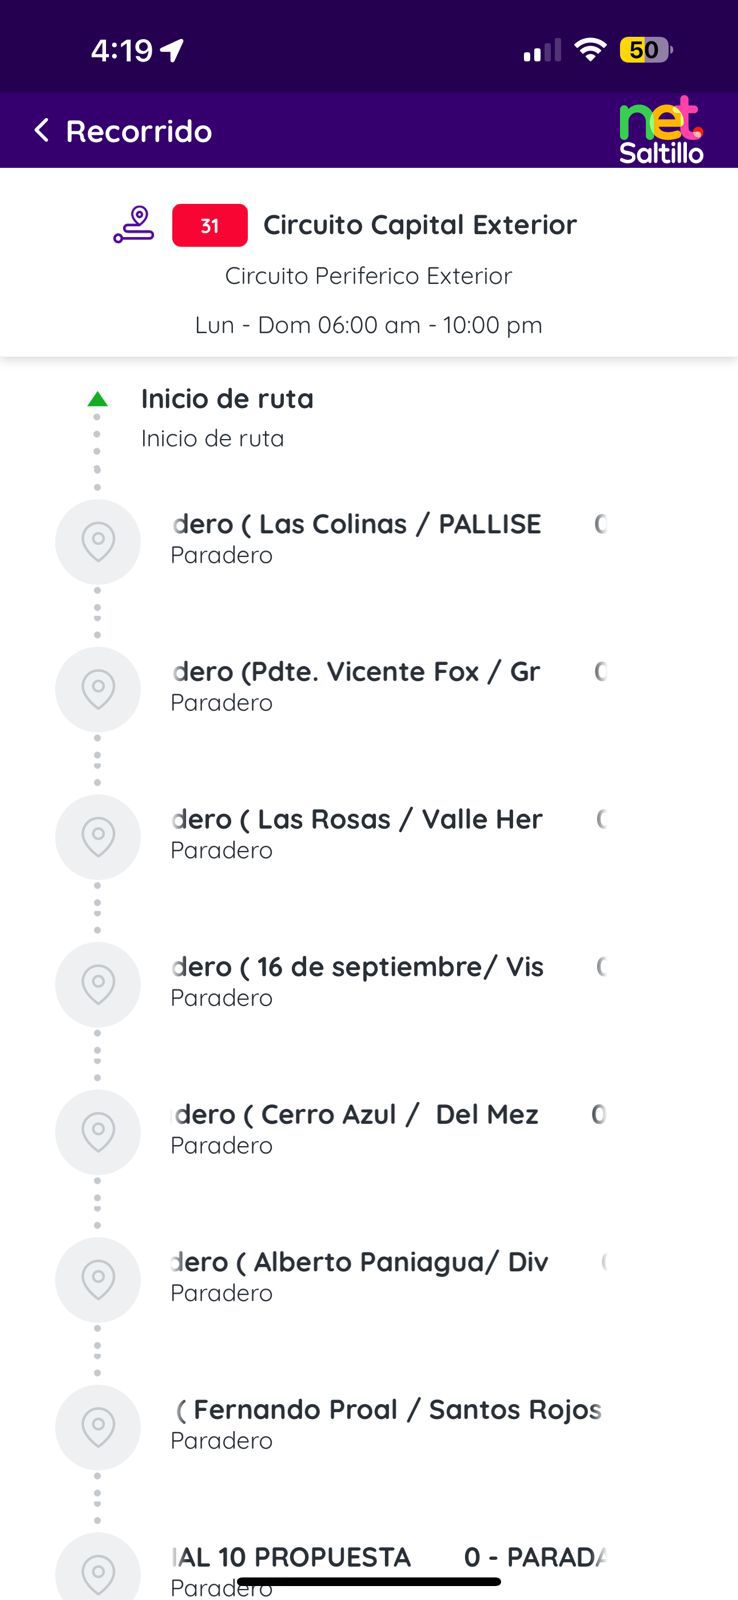Viewport: 738px width, 1600px height.
Task: Select the Cerro Azul / Del Mez stop
Action: [x=356, y=1115]
